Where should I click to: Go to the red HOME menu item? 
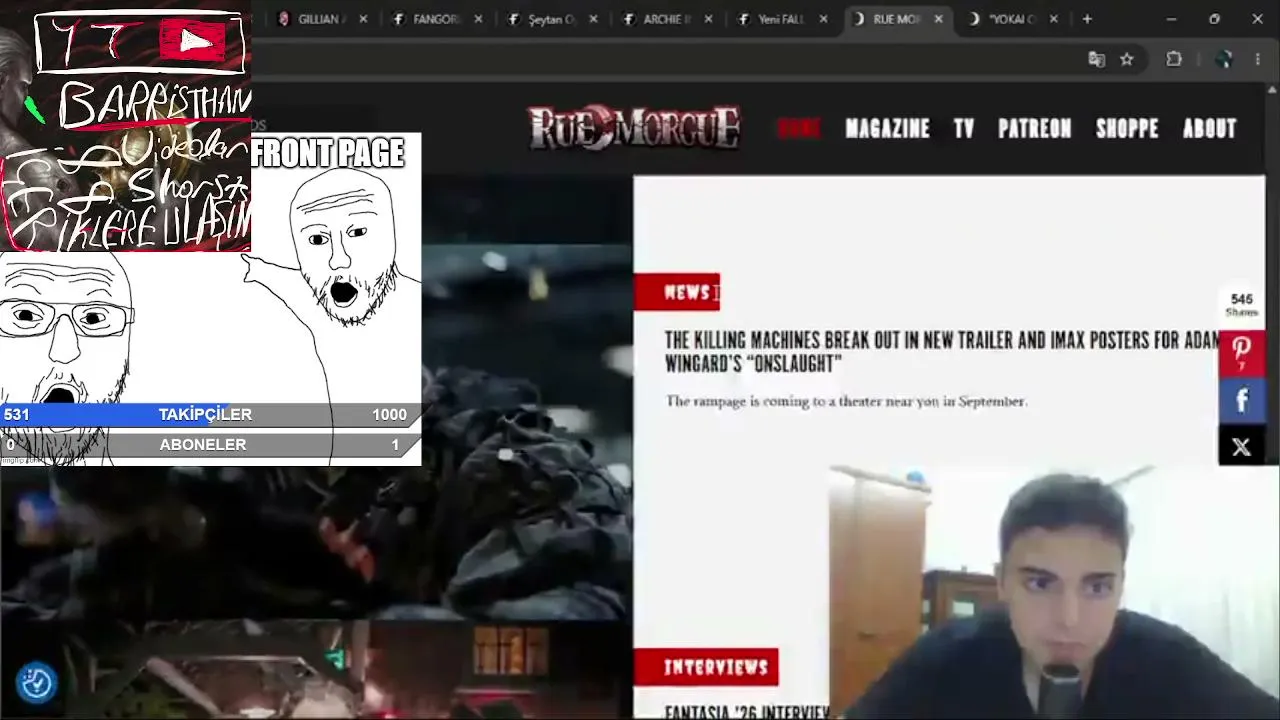799,128
